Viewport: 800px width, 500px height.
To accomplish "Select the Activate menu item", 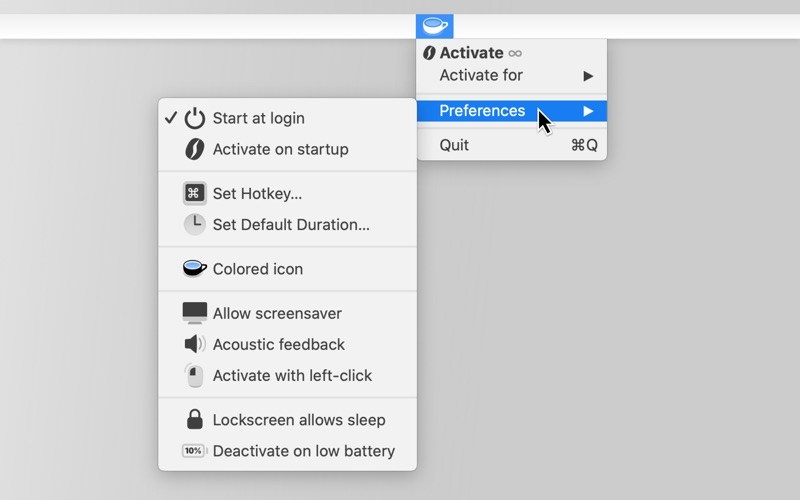I will (471, 53).
